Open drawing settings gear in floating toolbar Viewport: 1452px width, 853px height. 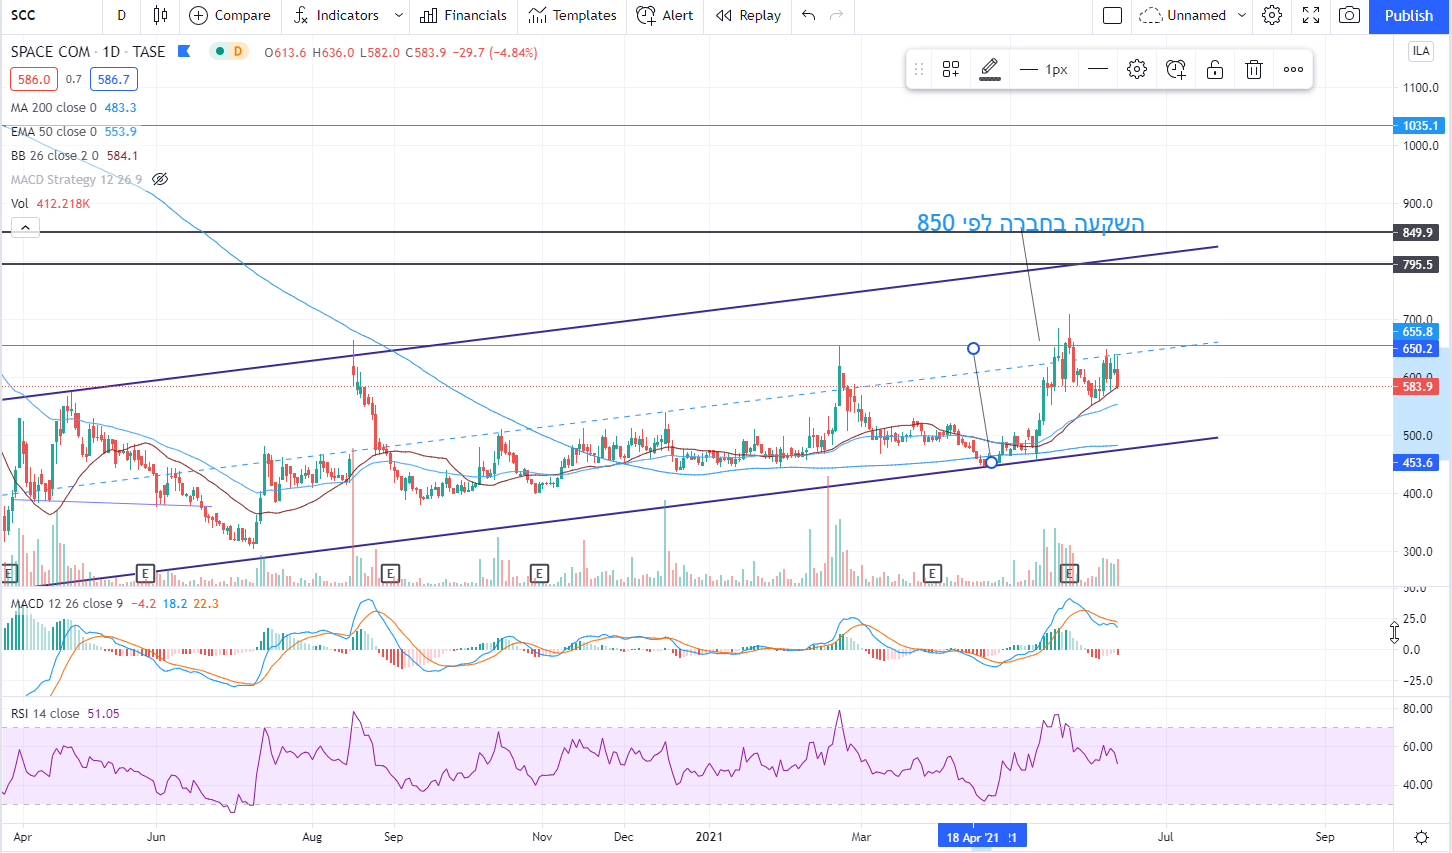pos(1137,69)
